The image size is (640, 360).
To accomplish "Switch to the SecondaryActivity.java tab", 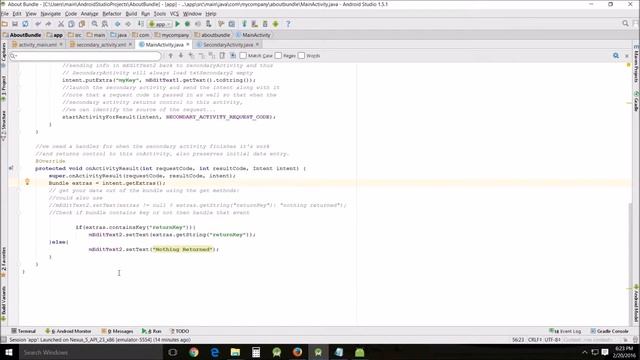I will (228, 44).
